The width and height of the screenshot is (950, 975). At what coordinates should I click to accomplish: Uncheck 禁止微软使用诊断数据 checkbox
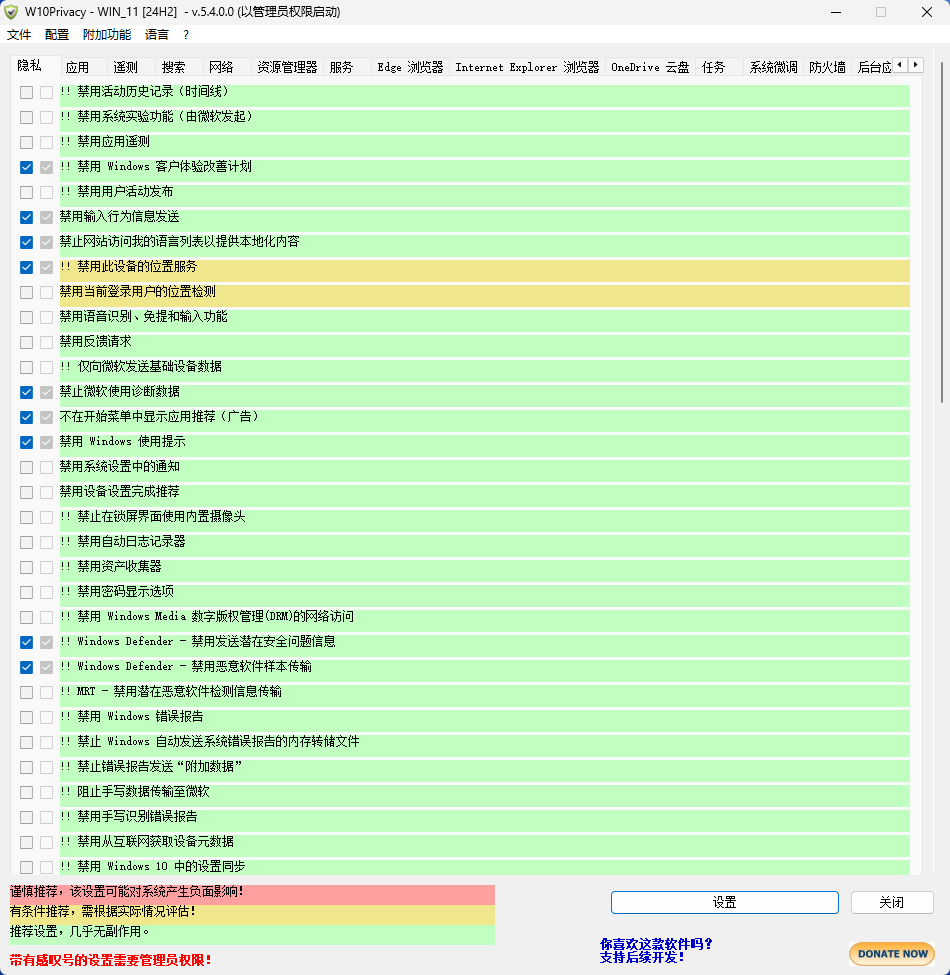click(26, 392)
